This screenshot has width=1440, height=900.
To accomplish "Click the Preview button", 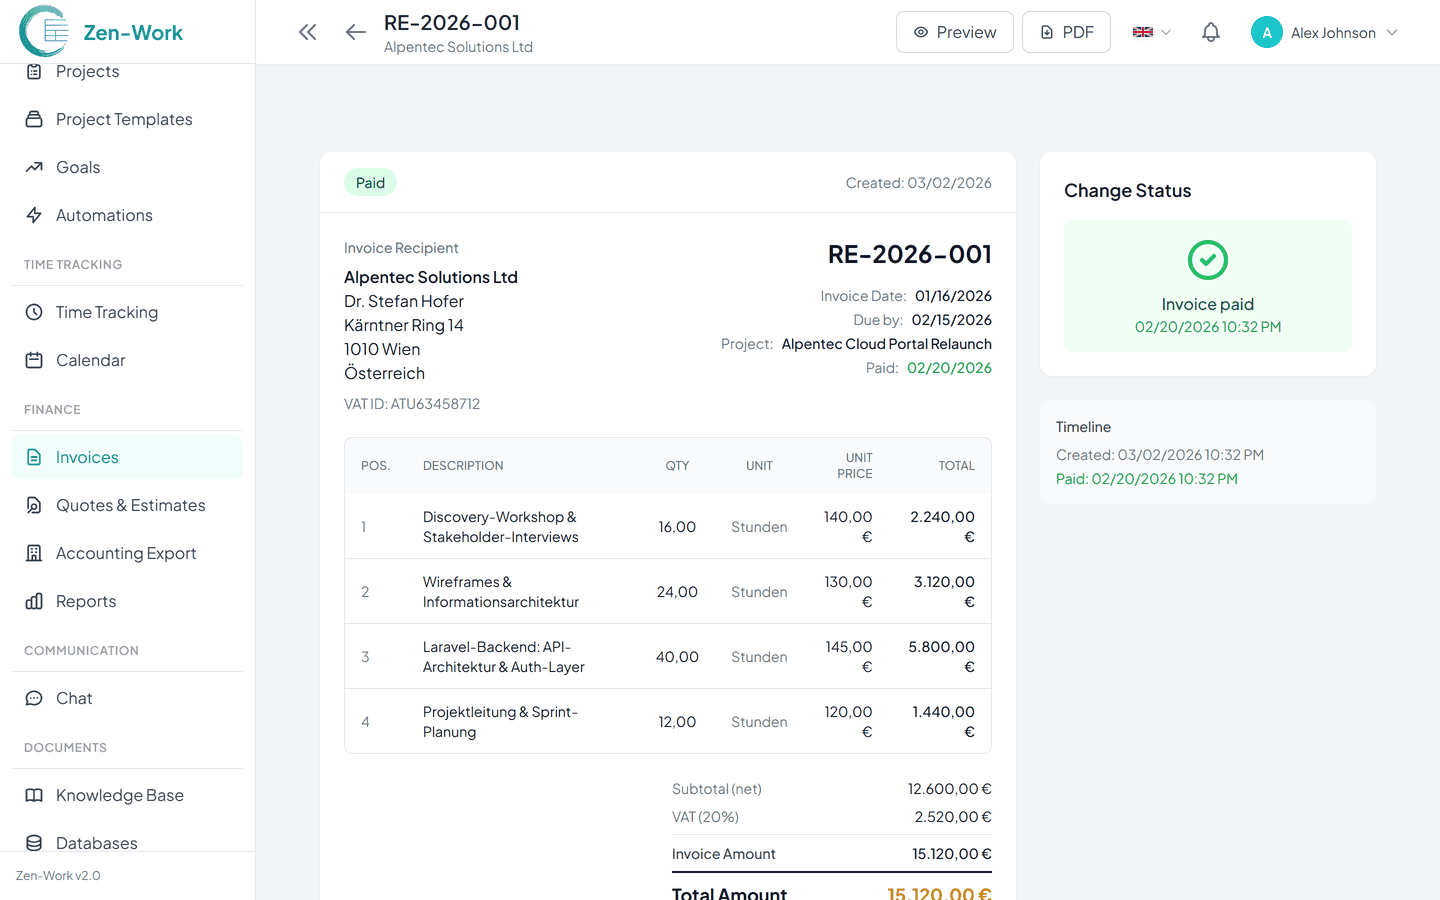I will (954, 32).
